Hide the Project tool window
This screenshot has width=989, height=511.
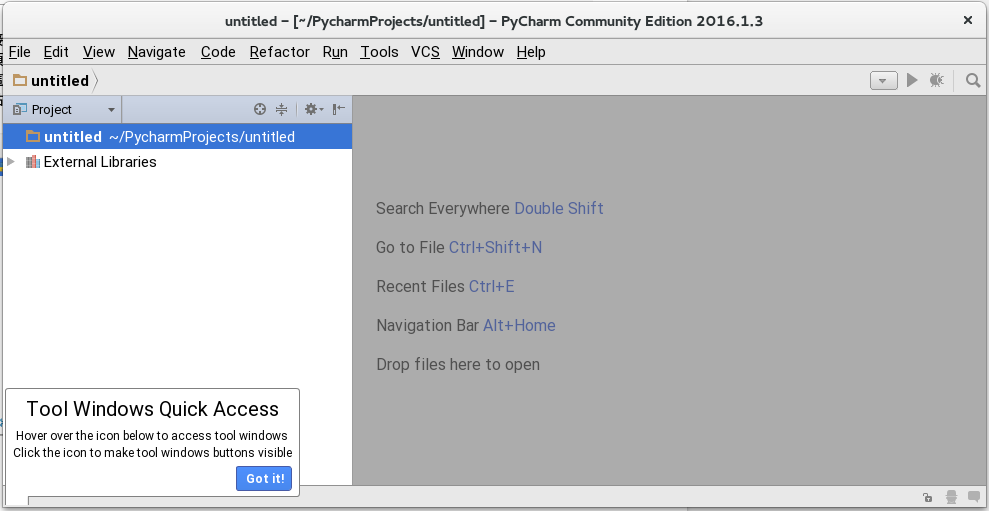[339, 109]
